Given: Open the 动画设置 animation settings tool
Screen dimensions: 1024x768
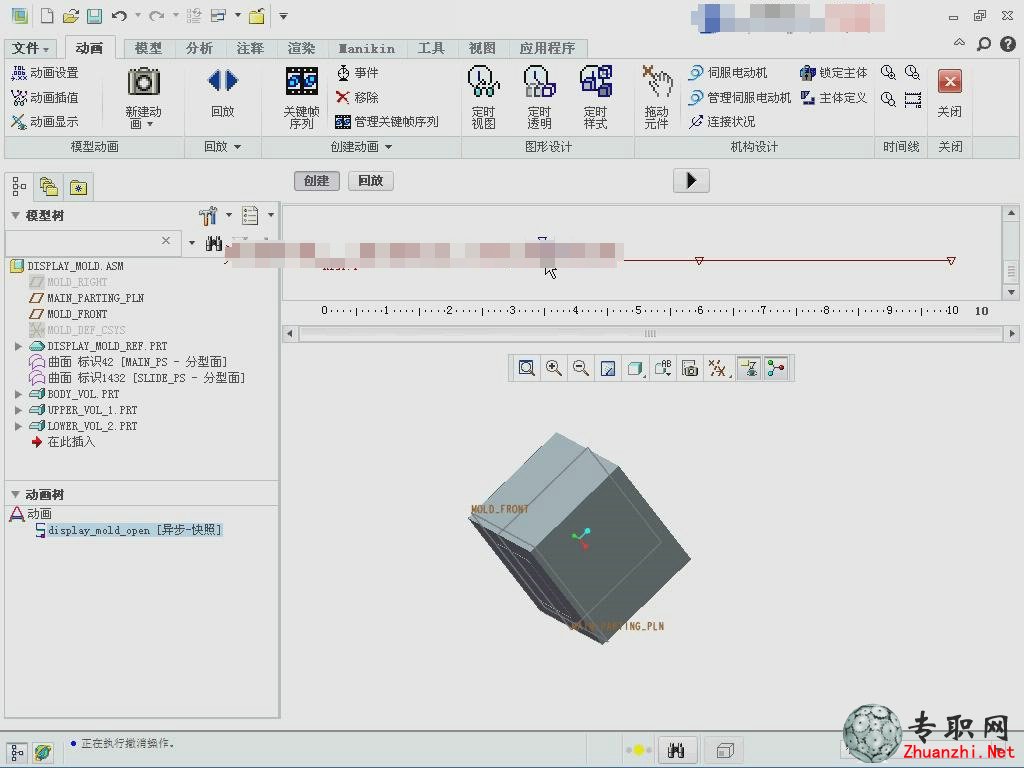Looking at the screenshot, I should 45,72.
